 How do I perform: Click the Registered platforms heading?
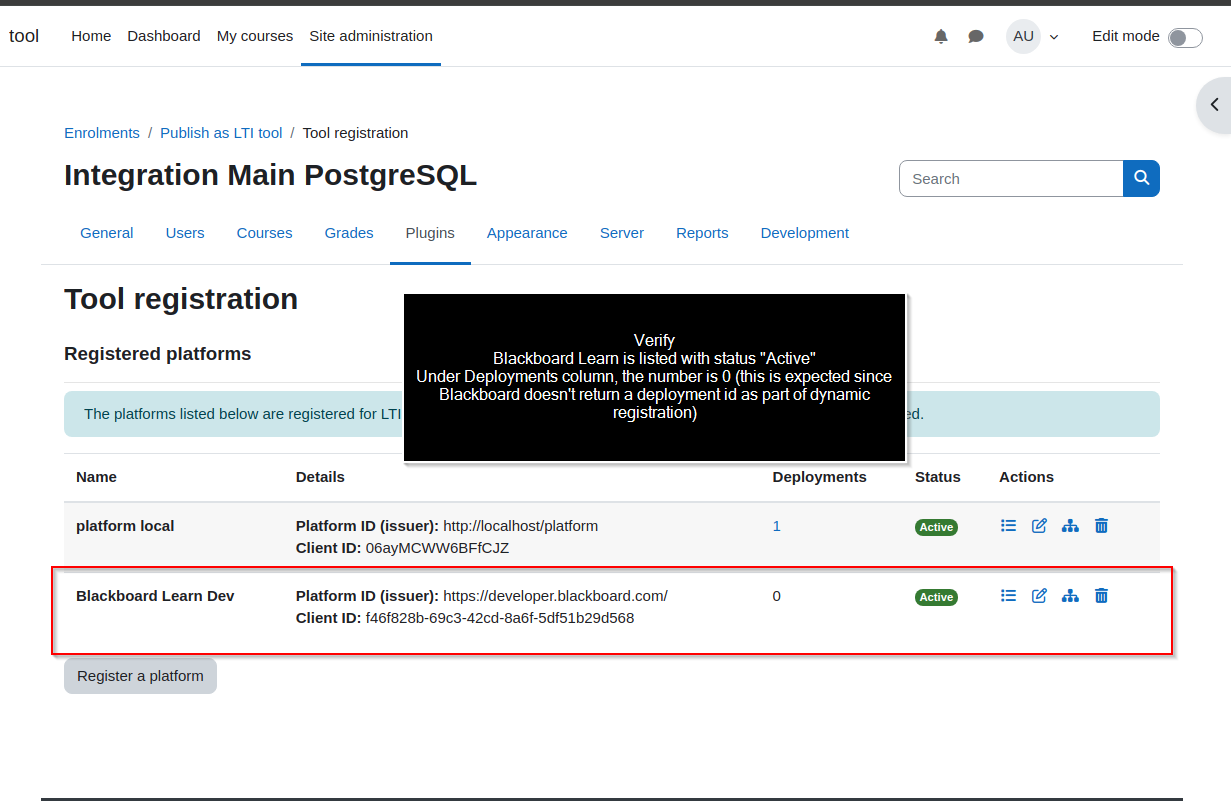tap(158, 354)
